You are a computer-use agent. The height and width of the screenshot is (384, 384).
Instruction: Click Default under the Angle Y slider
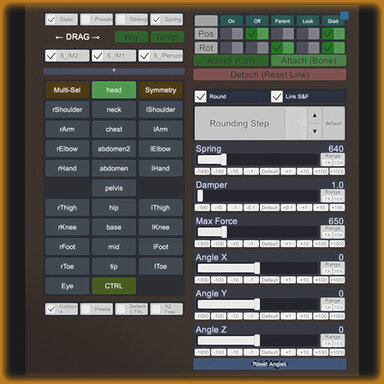tap(270, 316)
